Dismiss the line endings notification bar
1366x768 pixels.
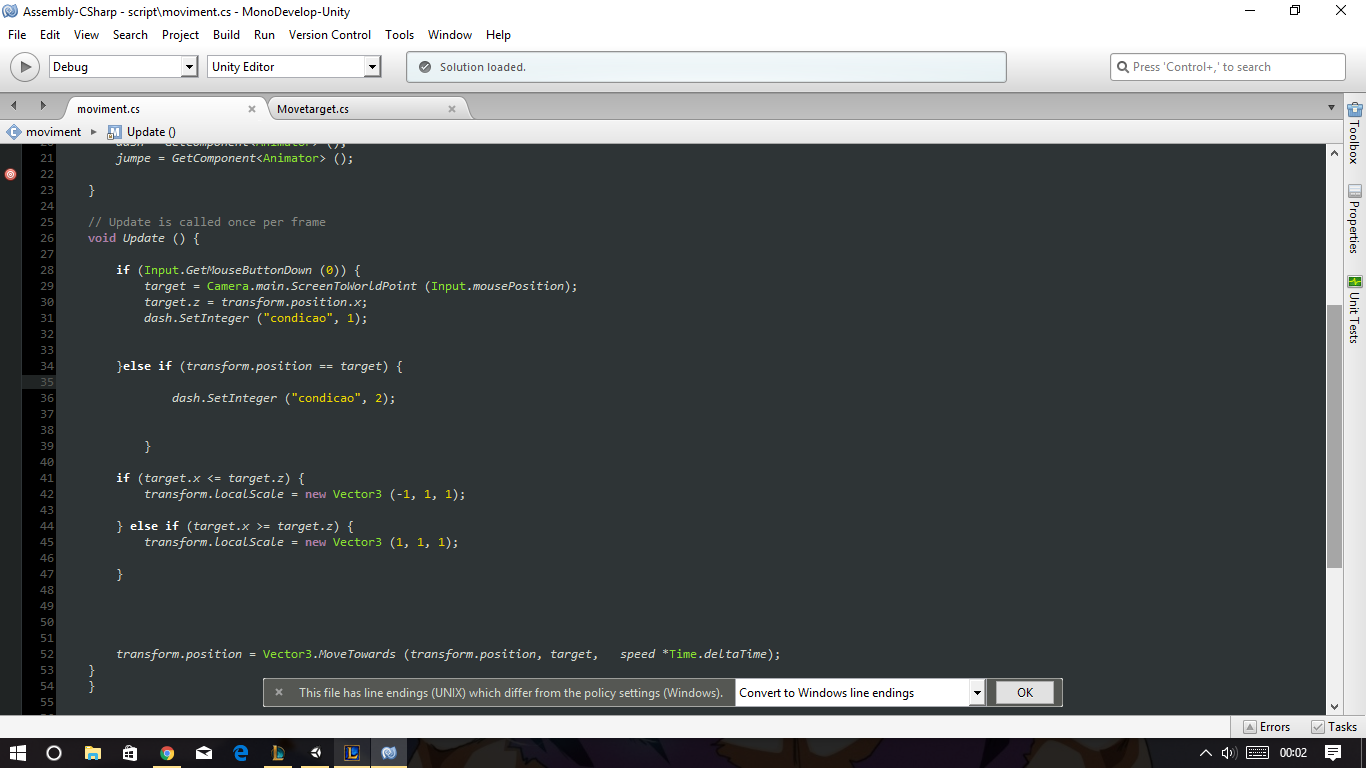[x=279, y=692]
